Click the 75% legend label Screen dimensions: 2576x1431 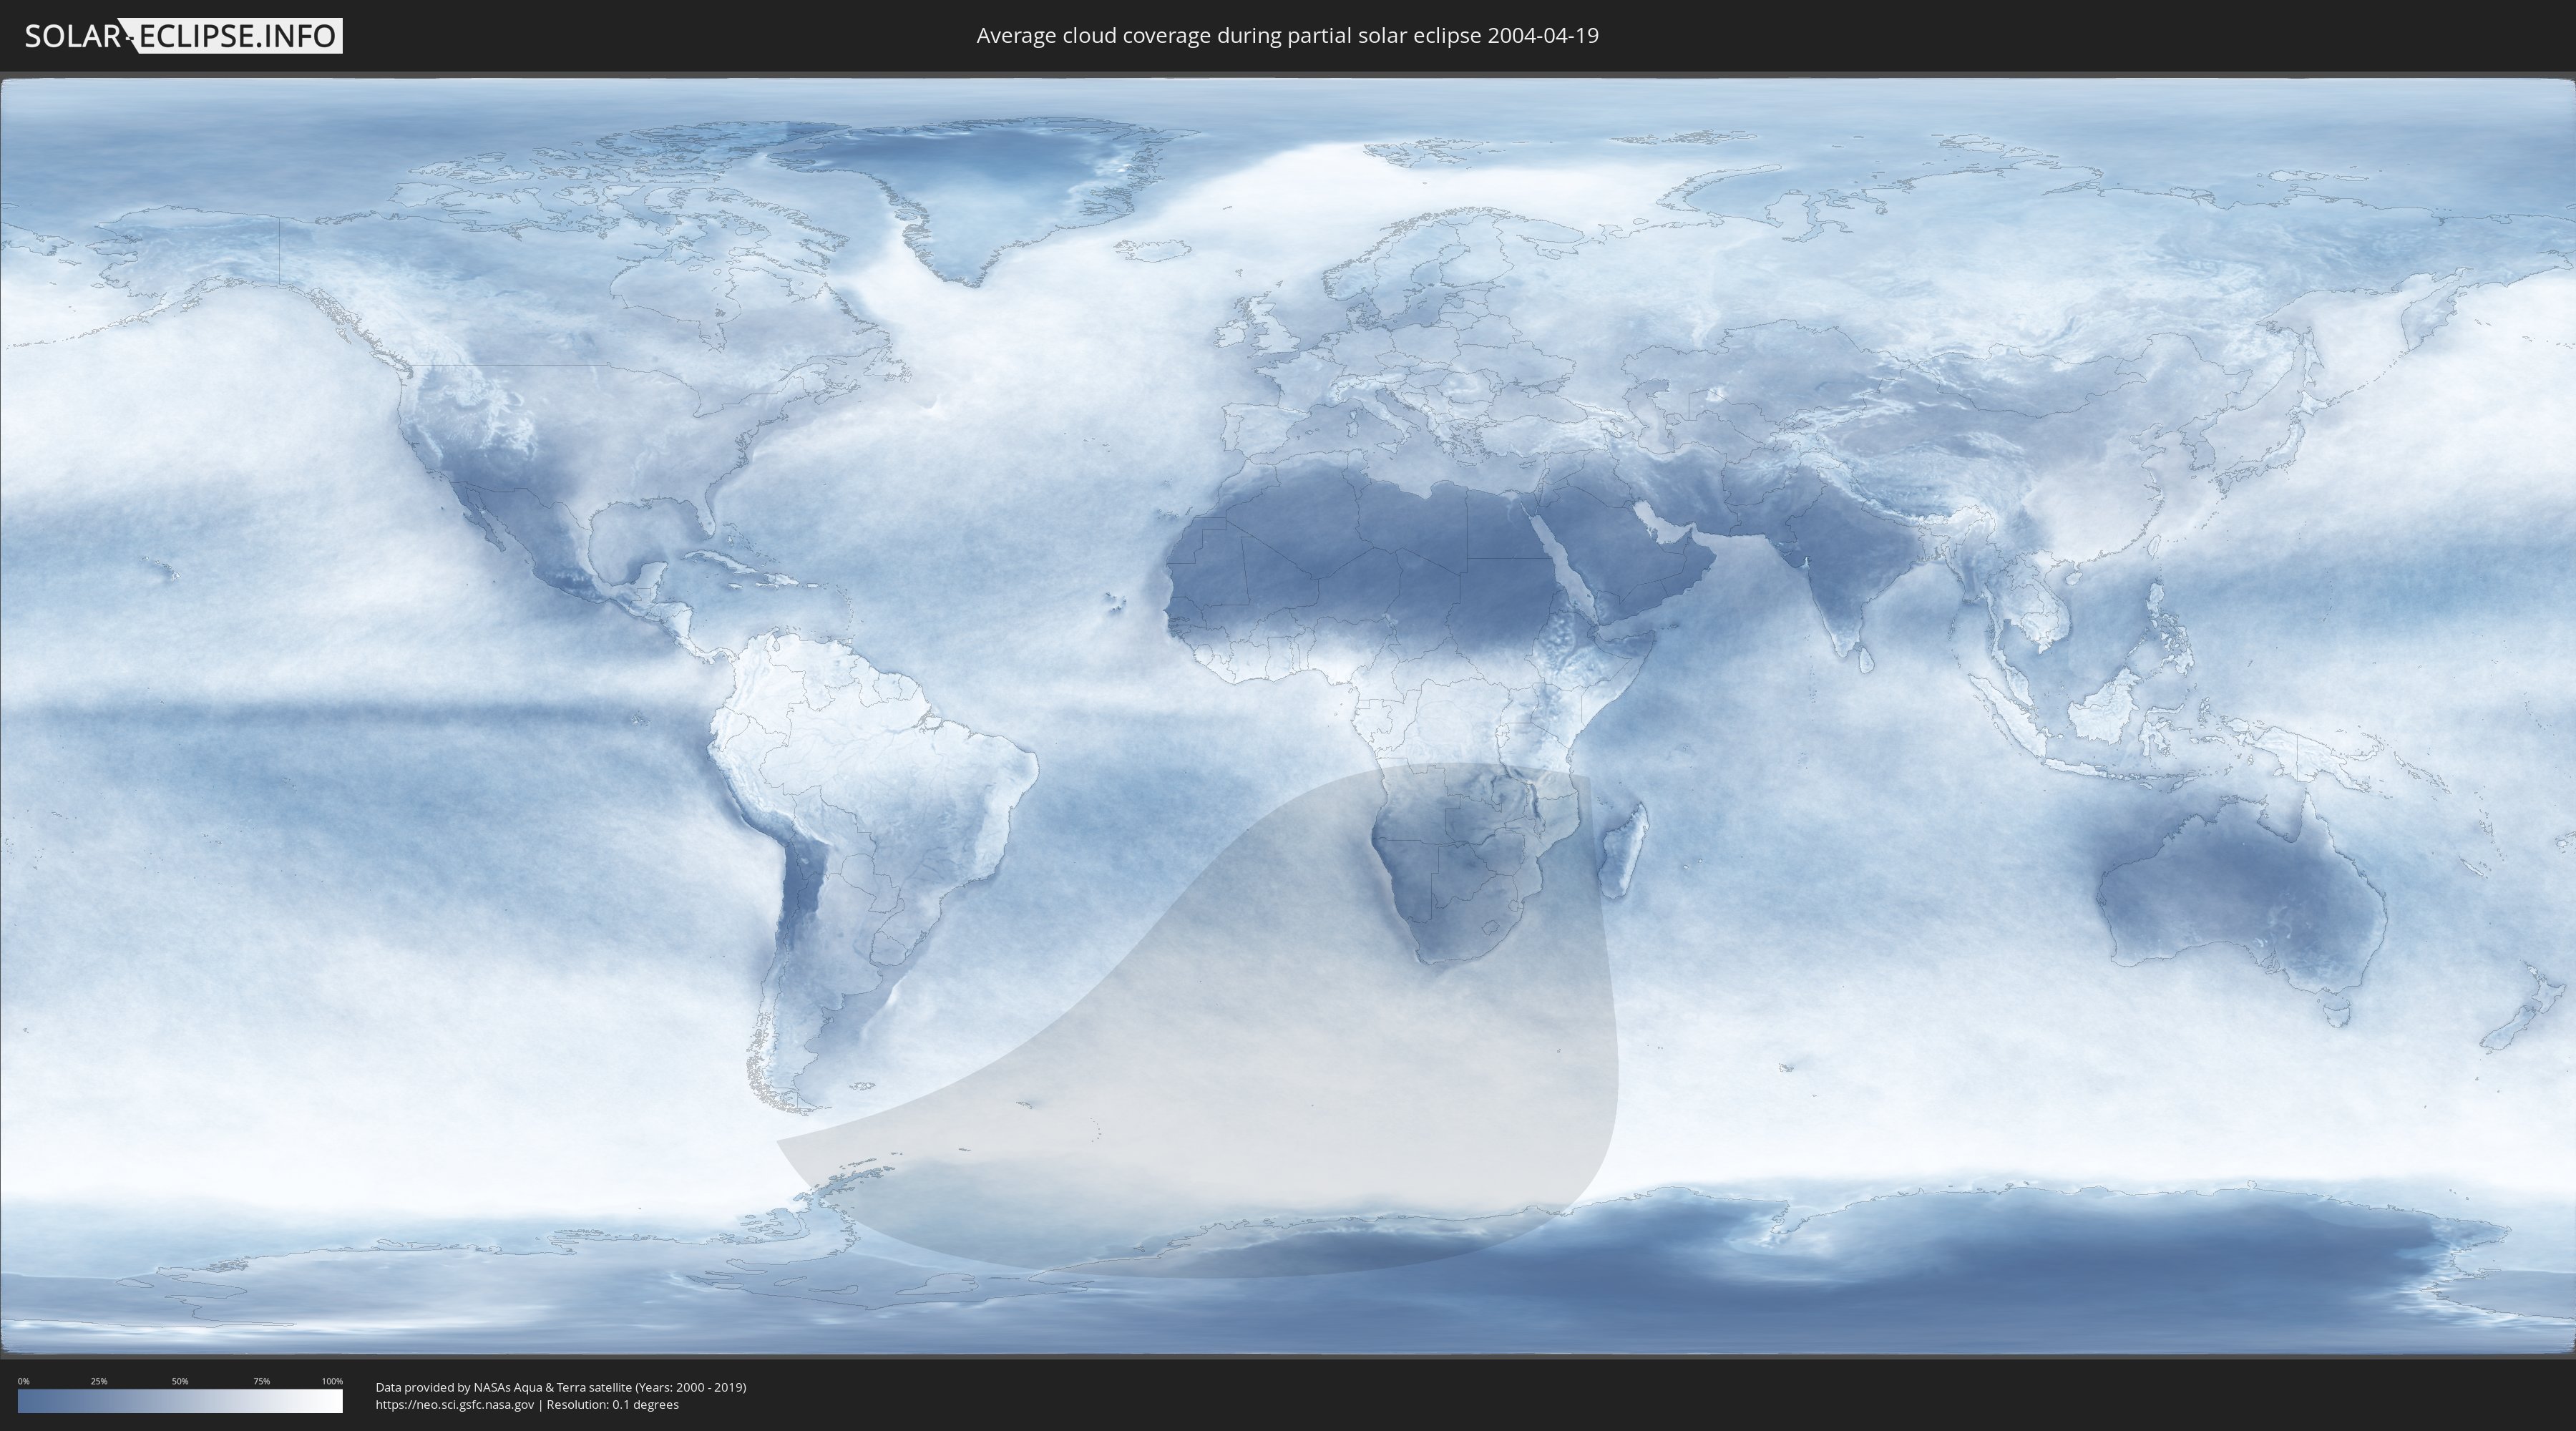pyautogui.click(x=261, y=1381)
